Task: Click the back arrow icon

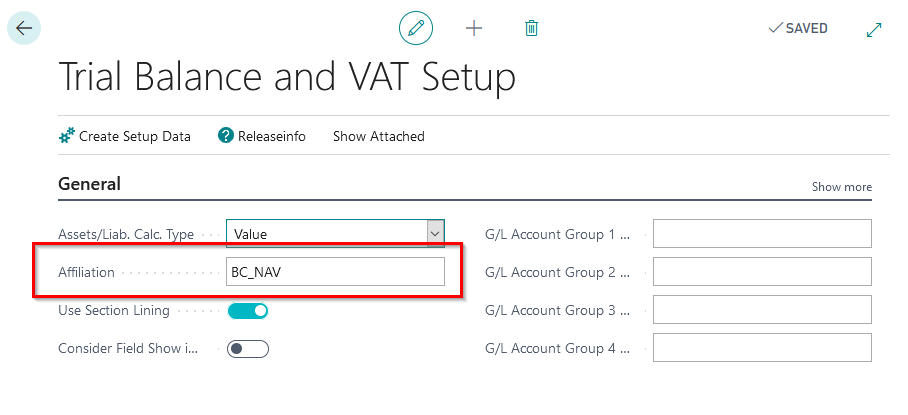Action: [23, 28]
